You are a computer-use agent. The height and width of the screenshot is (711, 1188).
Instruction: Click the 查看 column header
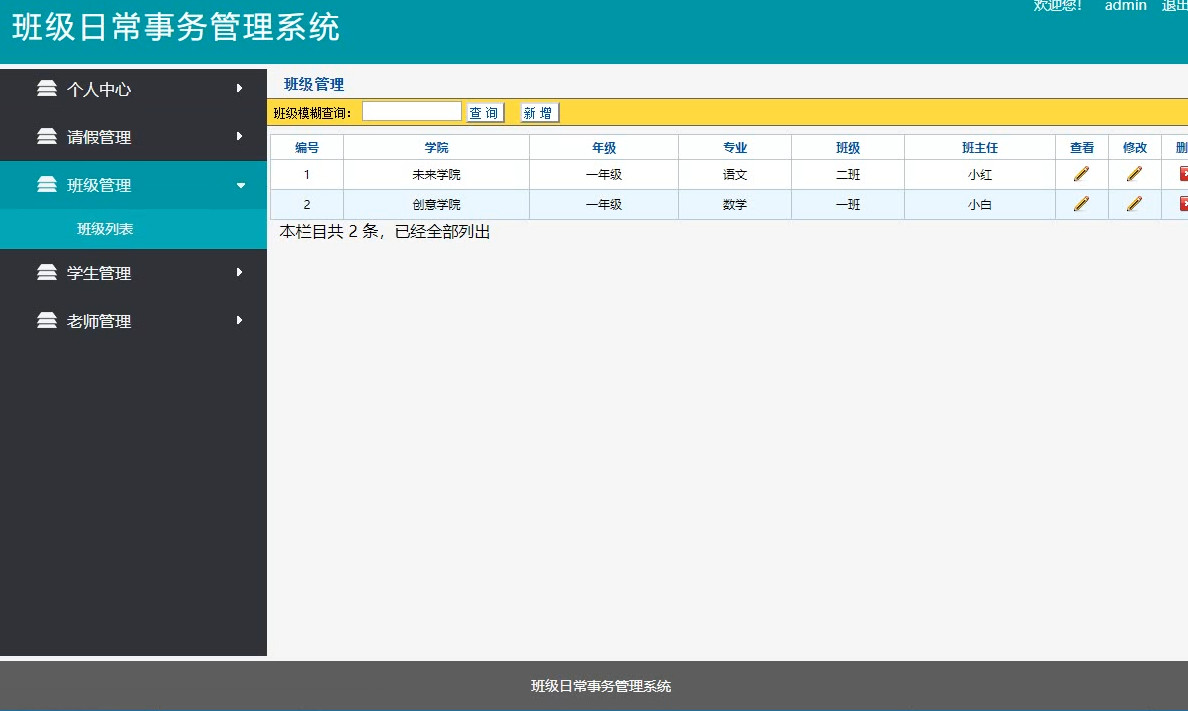click(x=1082, y=147)
